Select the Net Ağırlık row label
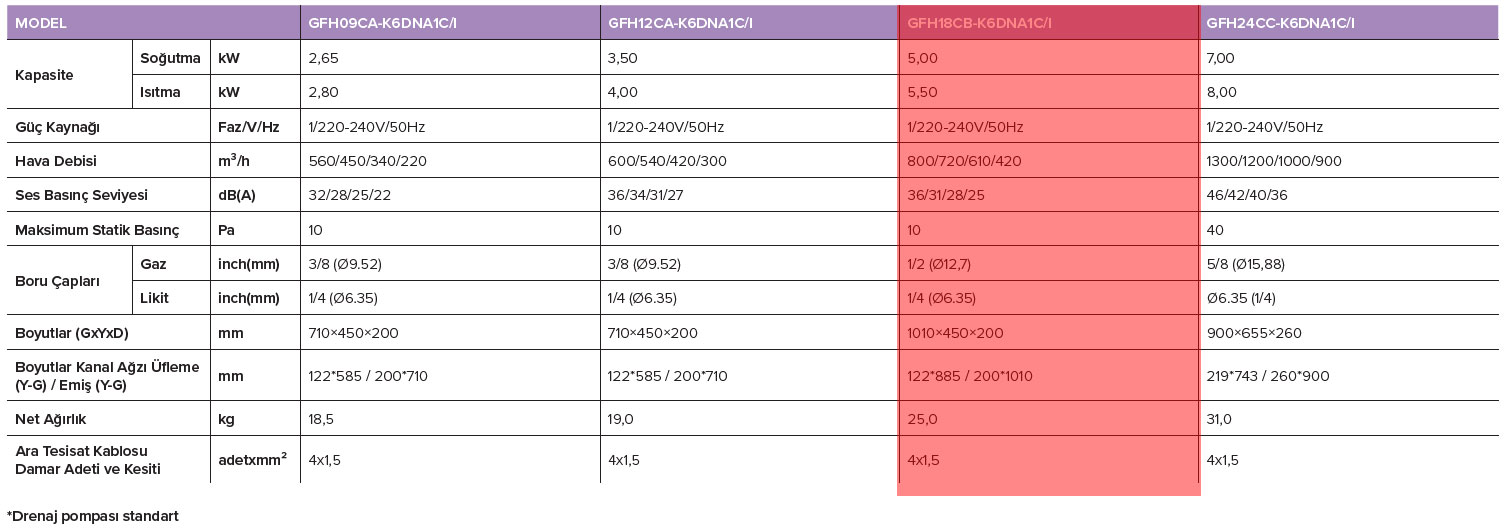 coord(52,419)
